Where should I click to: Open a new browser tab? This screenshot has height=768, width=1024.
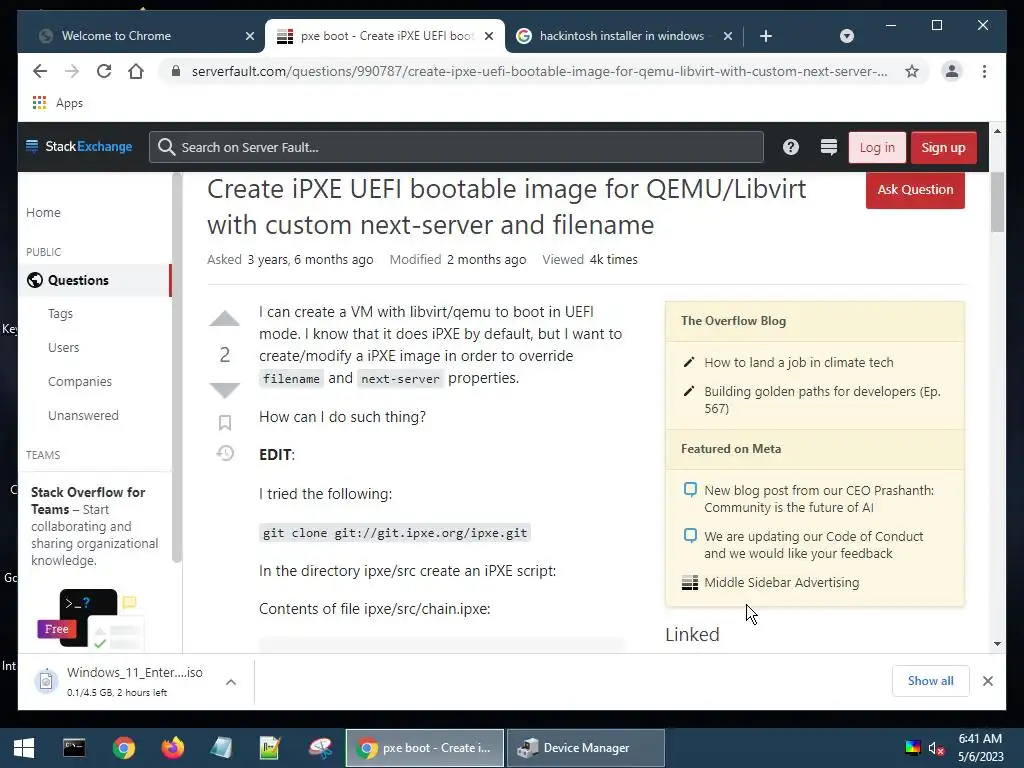pos(766,36)
